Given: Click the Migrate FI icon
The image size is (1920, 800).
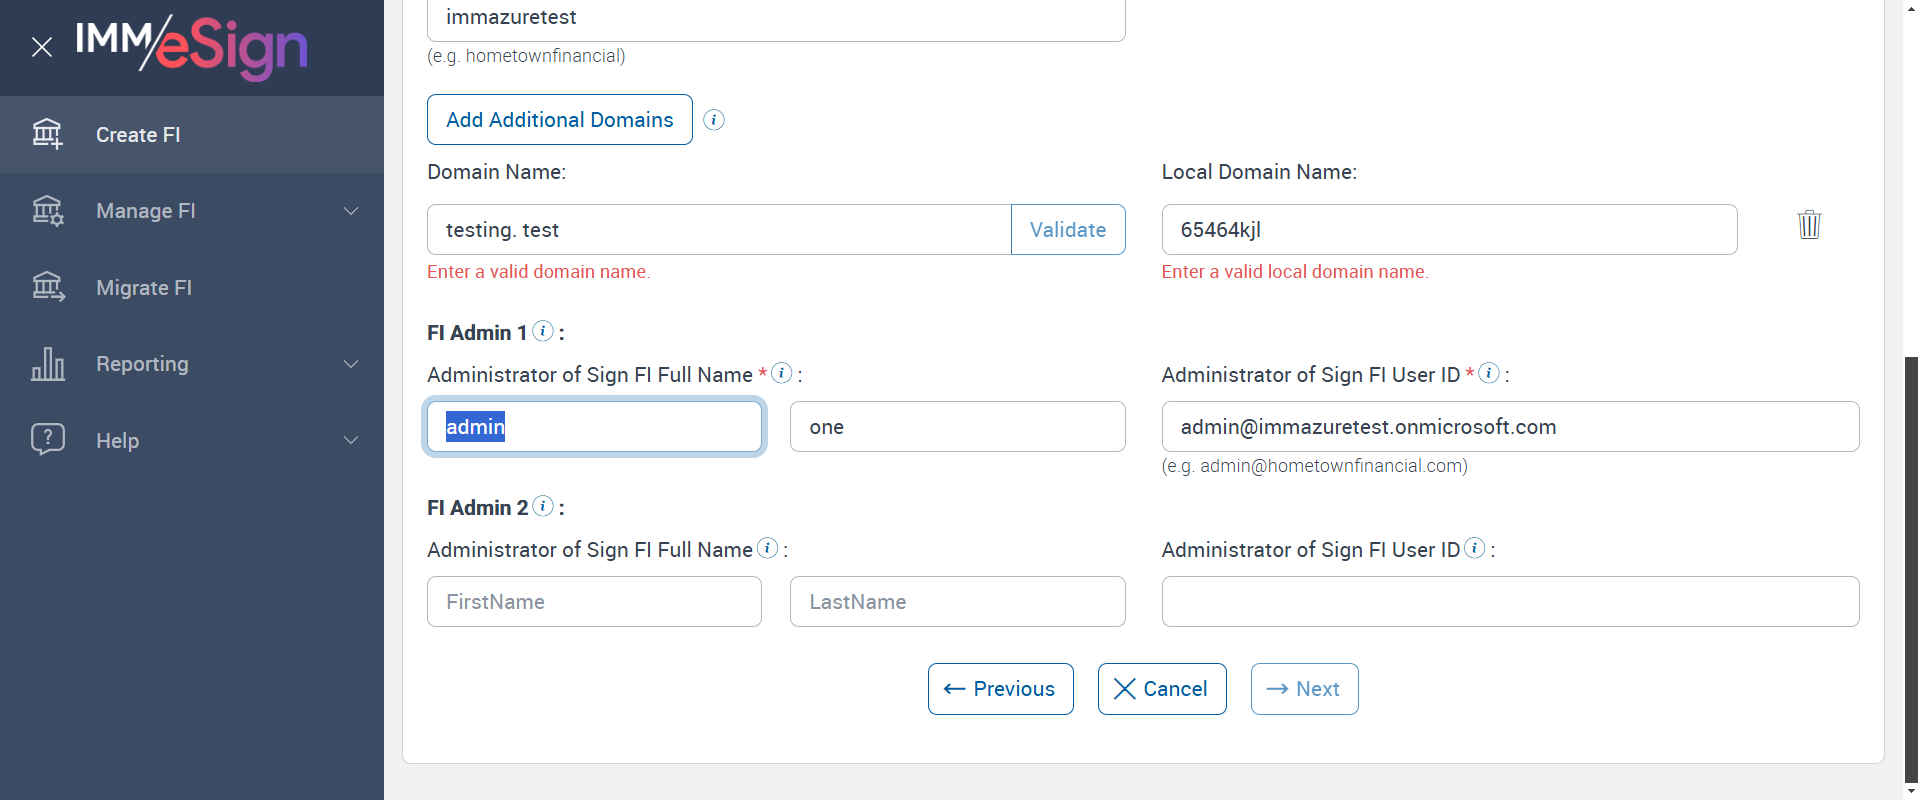Looking at the screenshot, I should click(x=47, y=288).
